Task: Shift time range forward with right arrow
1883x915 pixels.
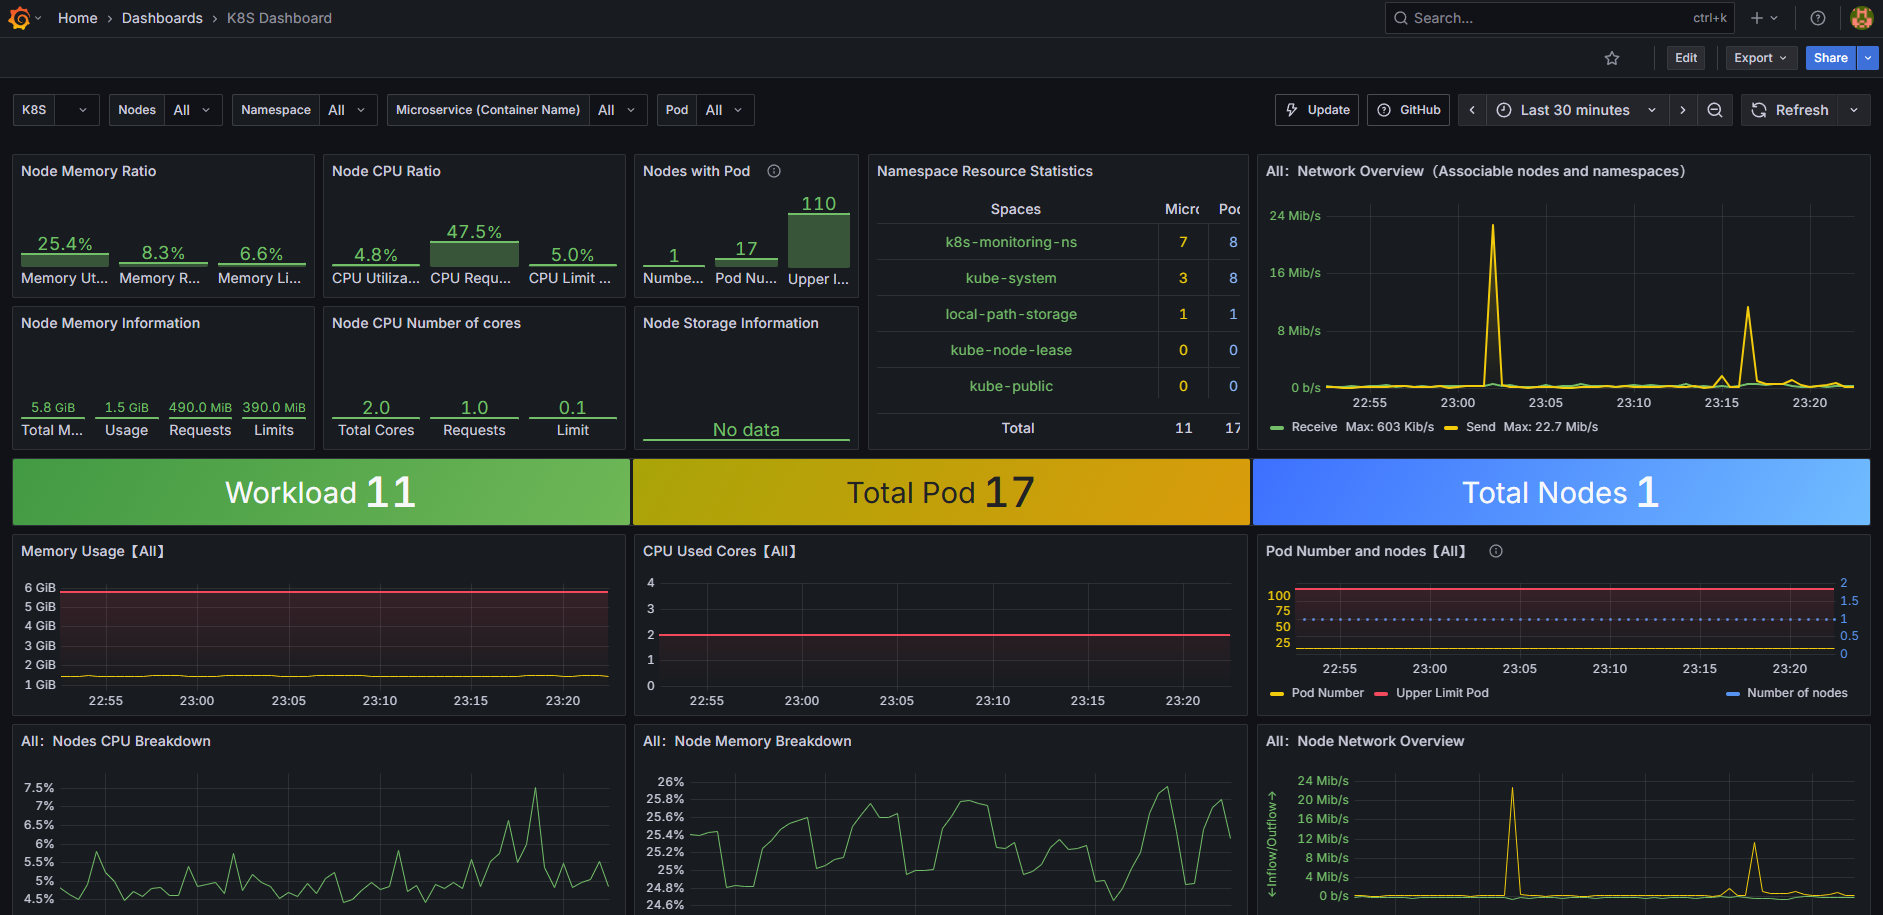Action: [x=1683, y=110]
